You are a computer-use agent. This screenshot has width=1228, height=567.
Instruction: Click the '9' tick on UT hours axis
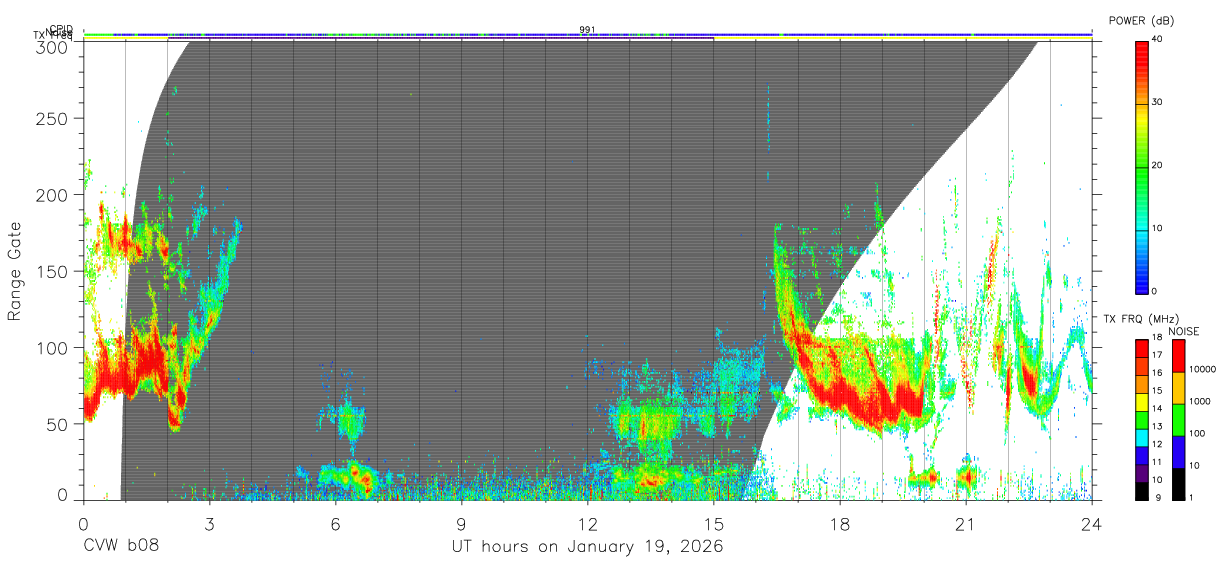[x=461, y=522]
